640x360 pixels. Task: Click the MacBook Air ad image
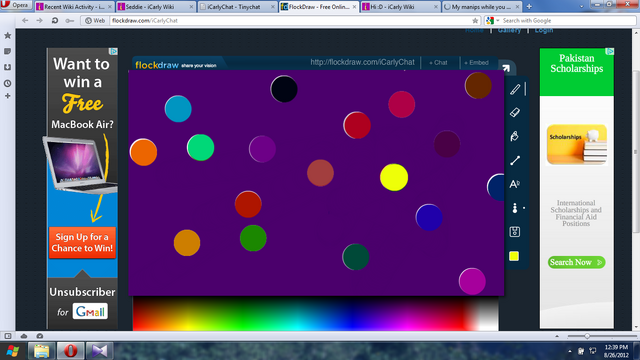[x=80, y=164]
